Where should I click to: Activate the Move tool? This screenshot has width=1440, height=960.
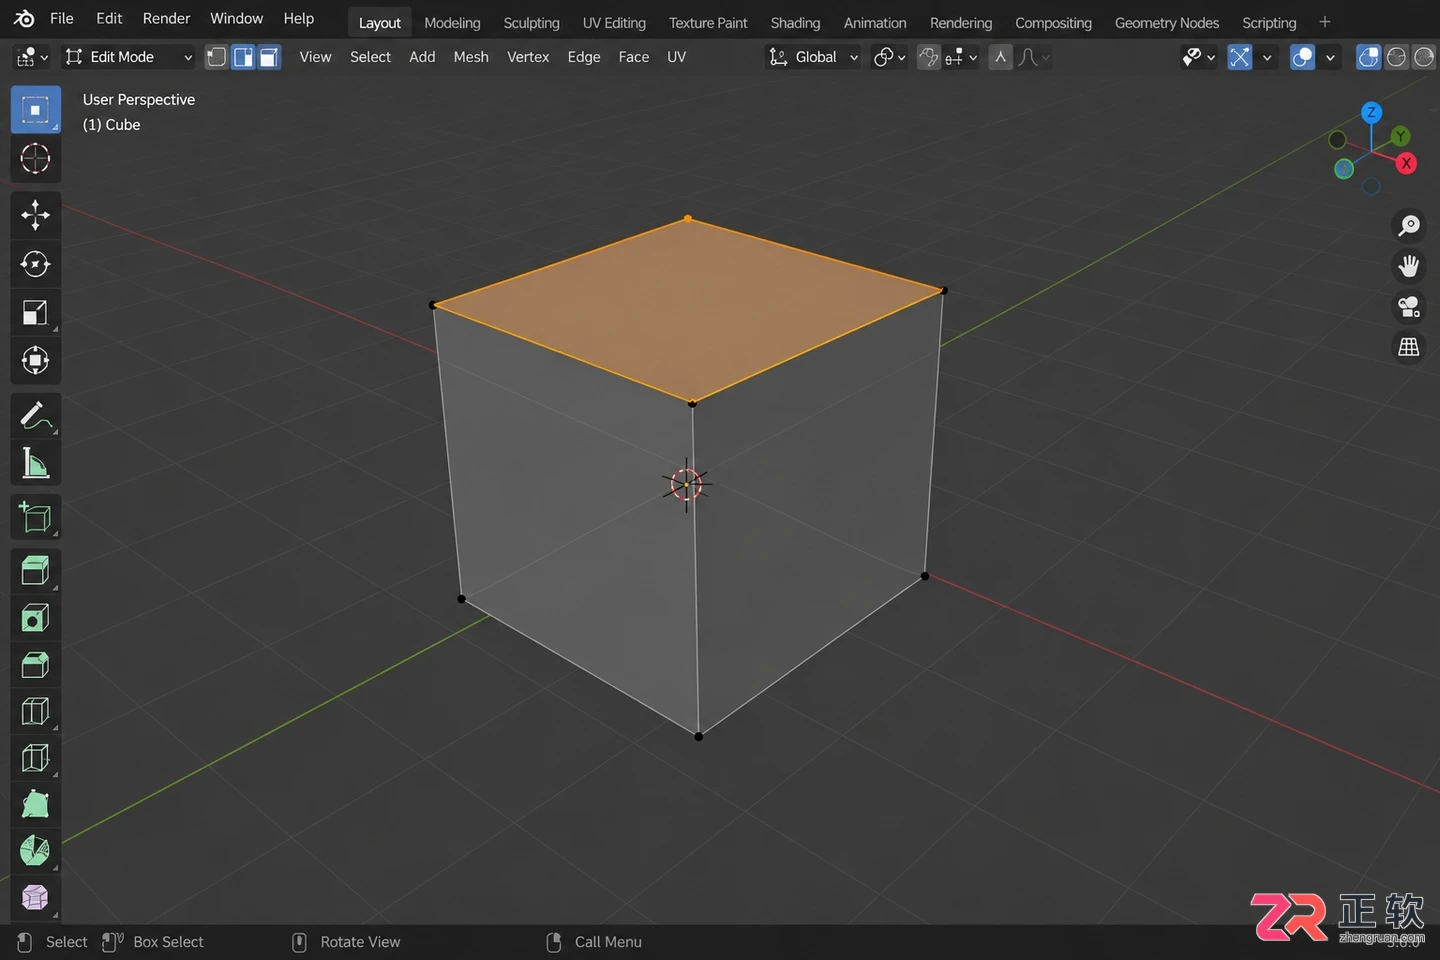pyautogui.click(x=35, y=215)
